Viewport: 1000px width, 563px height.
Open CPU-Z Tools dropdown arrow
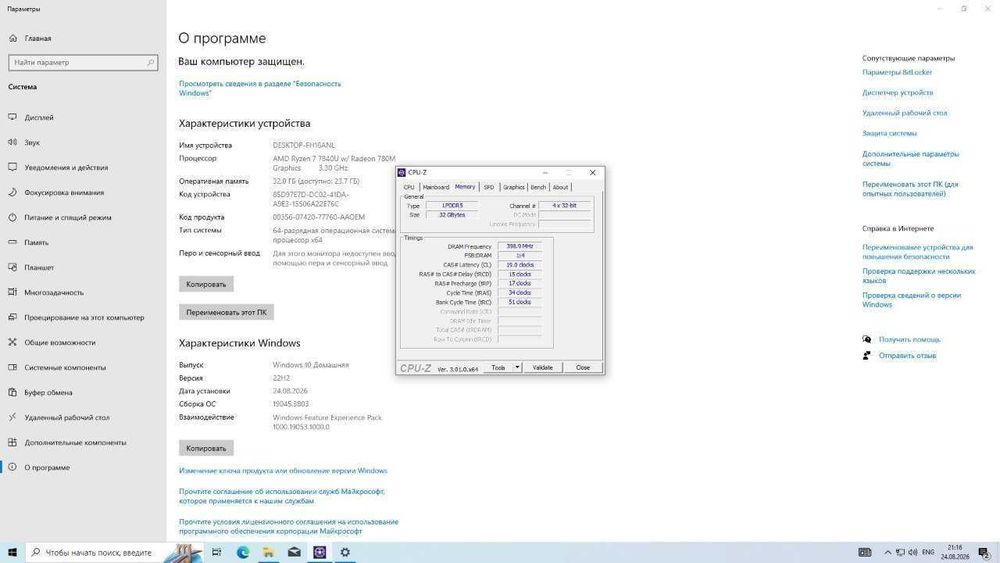pos(517,367)
